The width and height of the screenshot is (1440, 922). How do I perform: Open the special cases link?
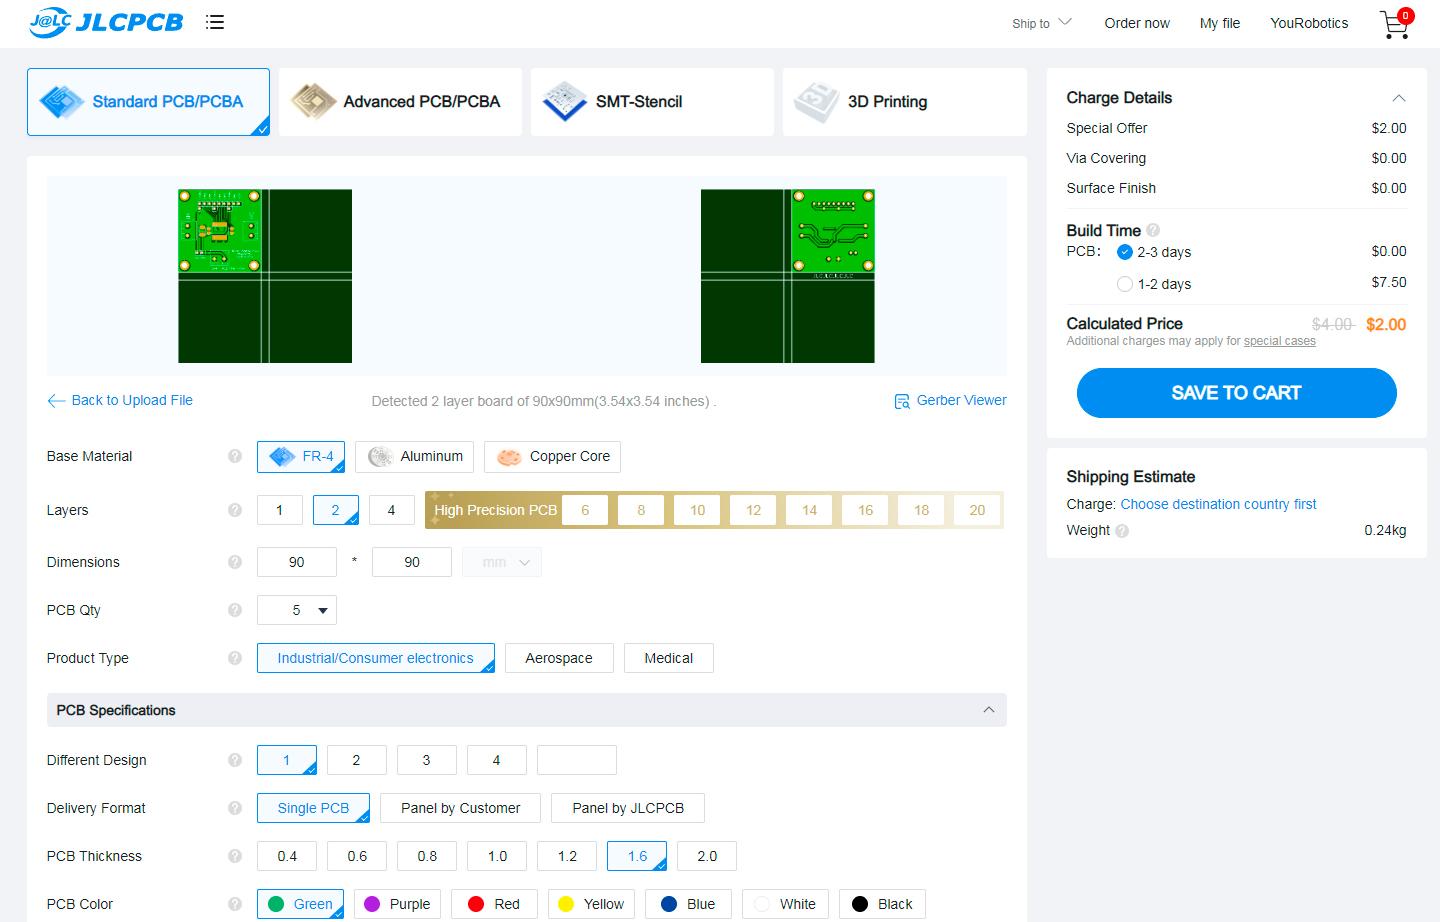point(1280,341)
